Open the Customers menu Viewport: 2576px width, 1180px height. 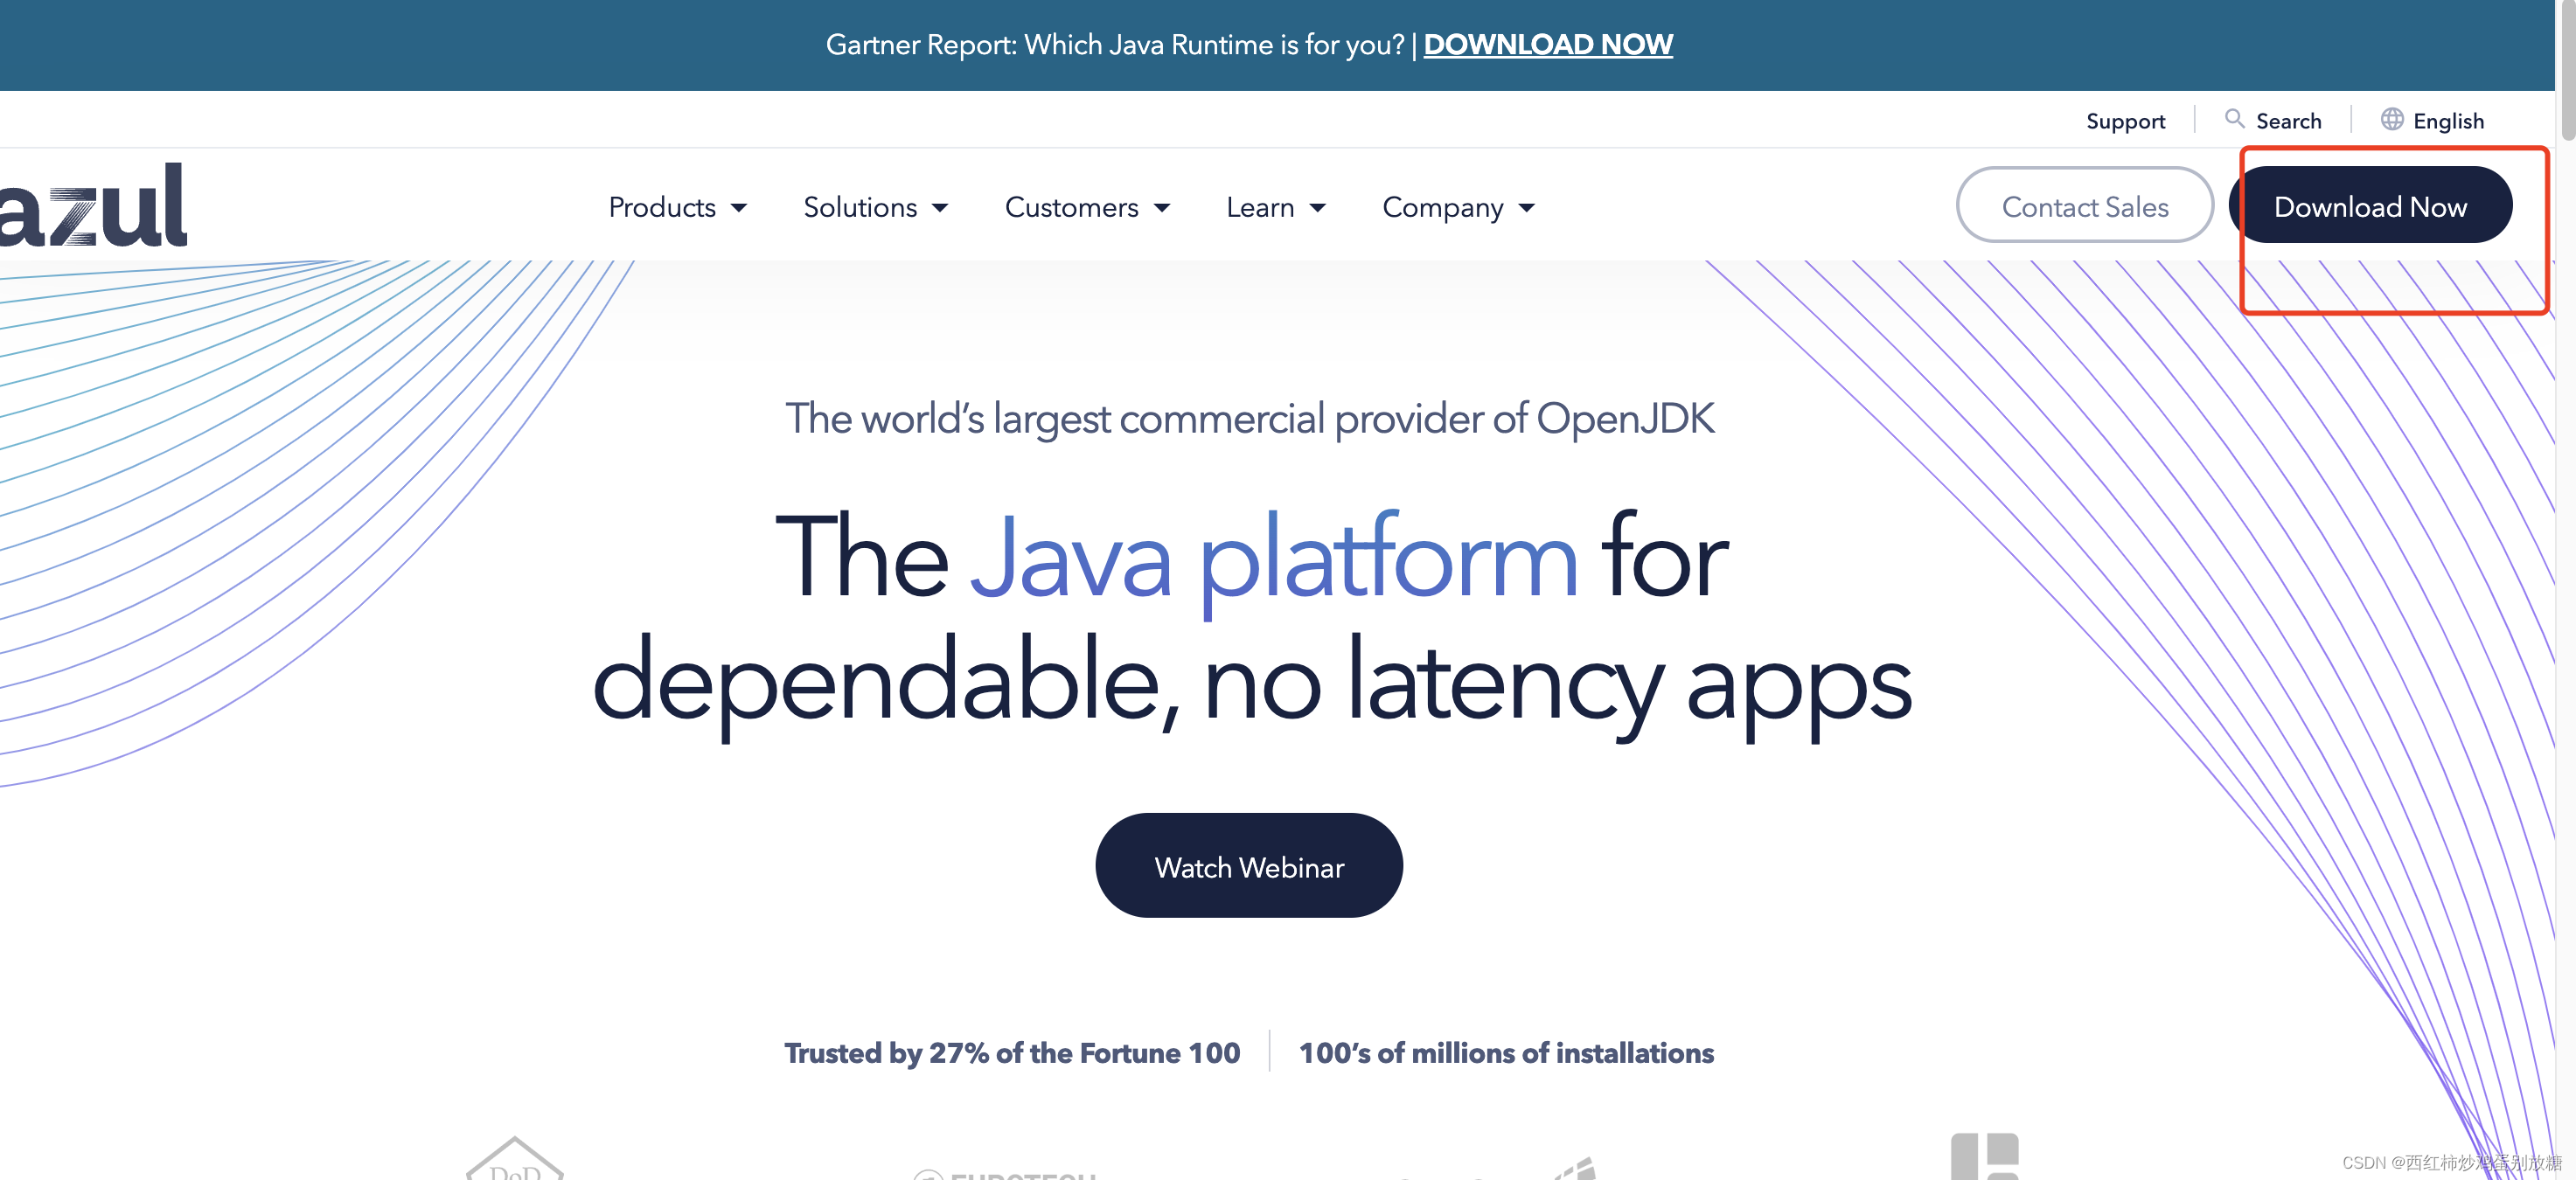[x=1088, y=207]
